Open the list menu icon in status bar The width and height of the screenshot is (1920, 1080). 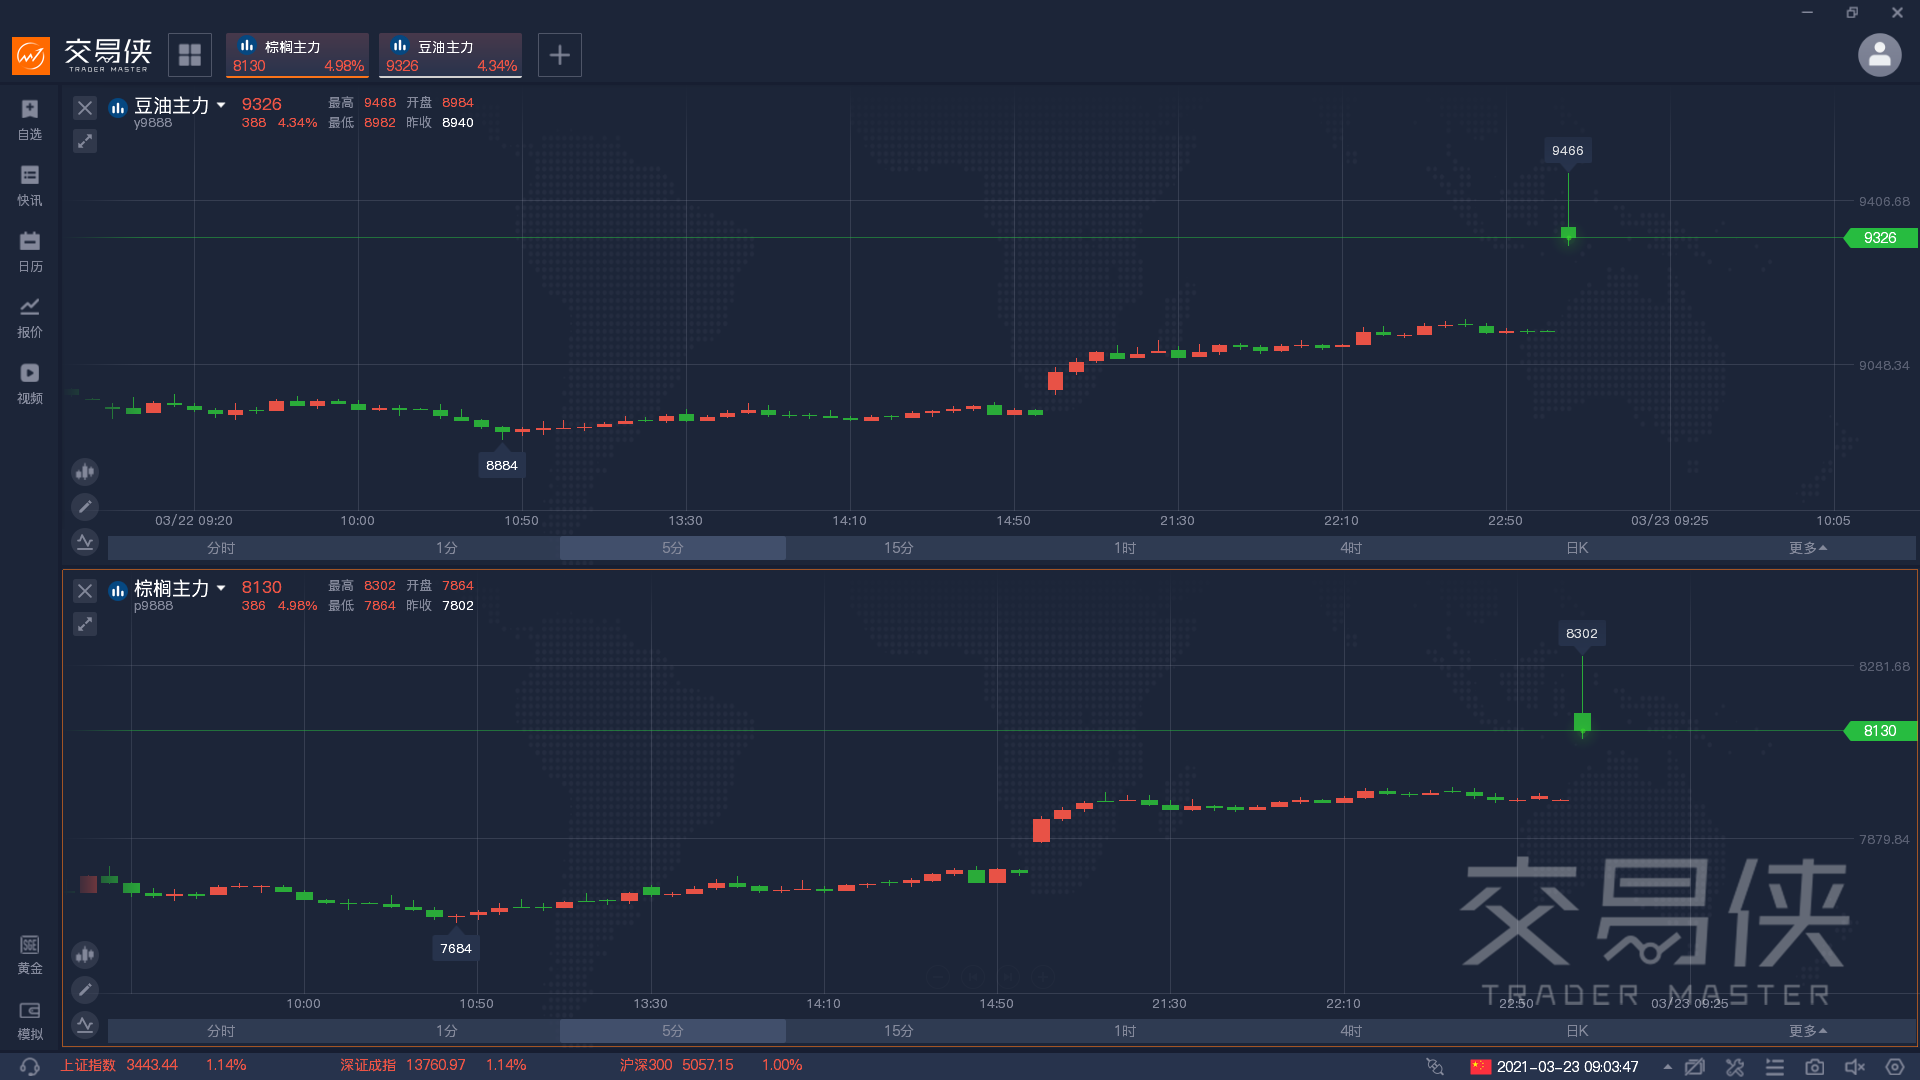point(1775,1066)
